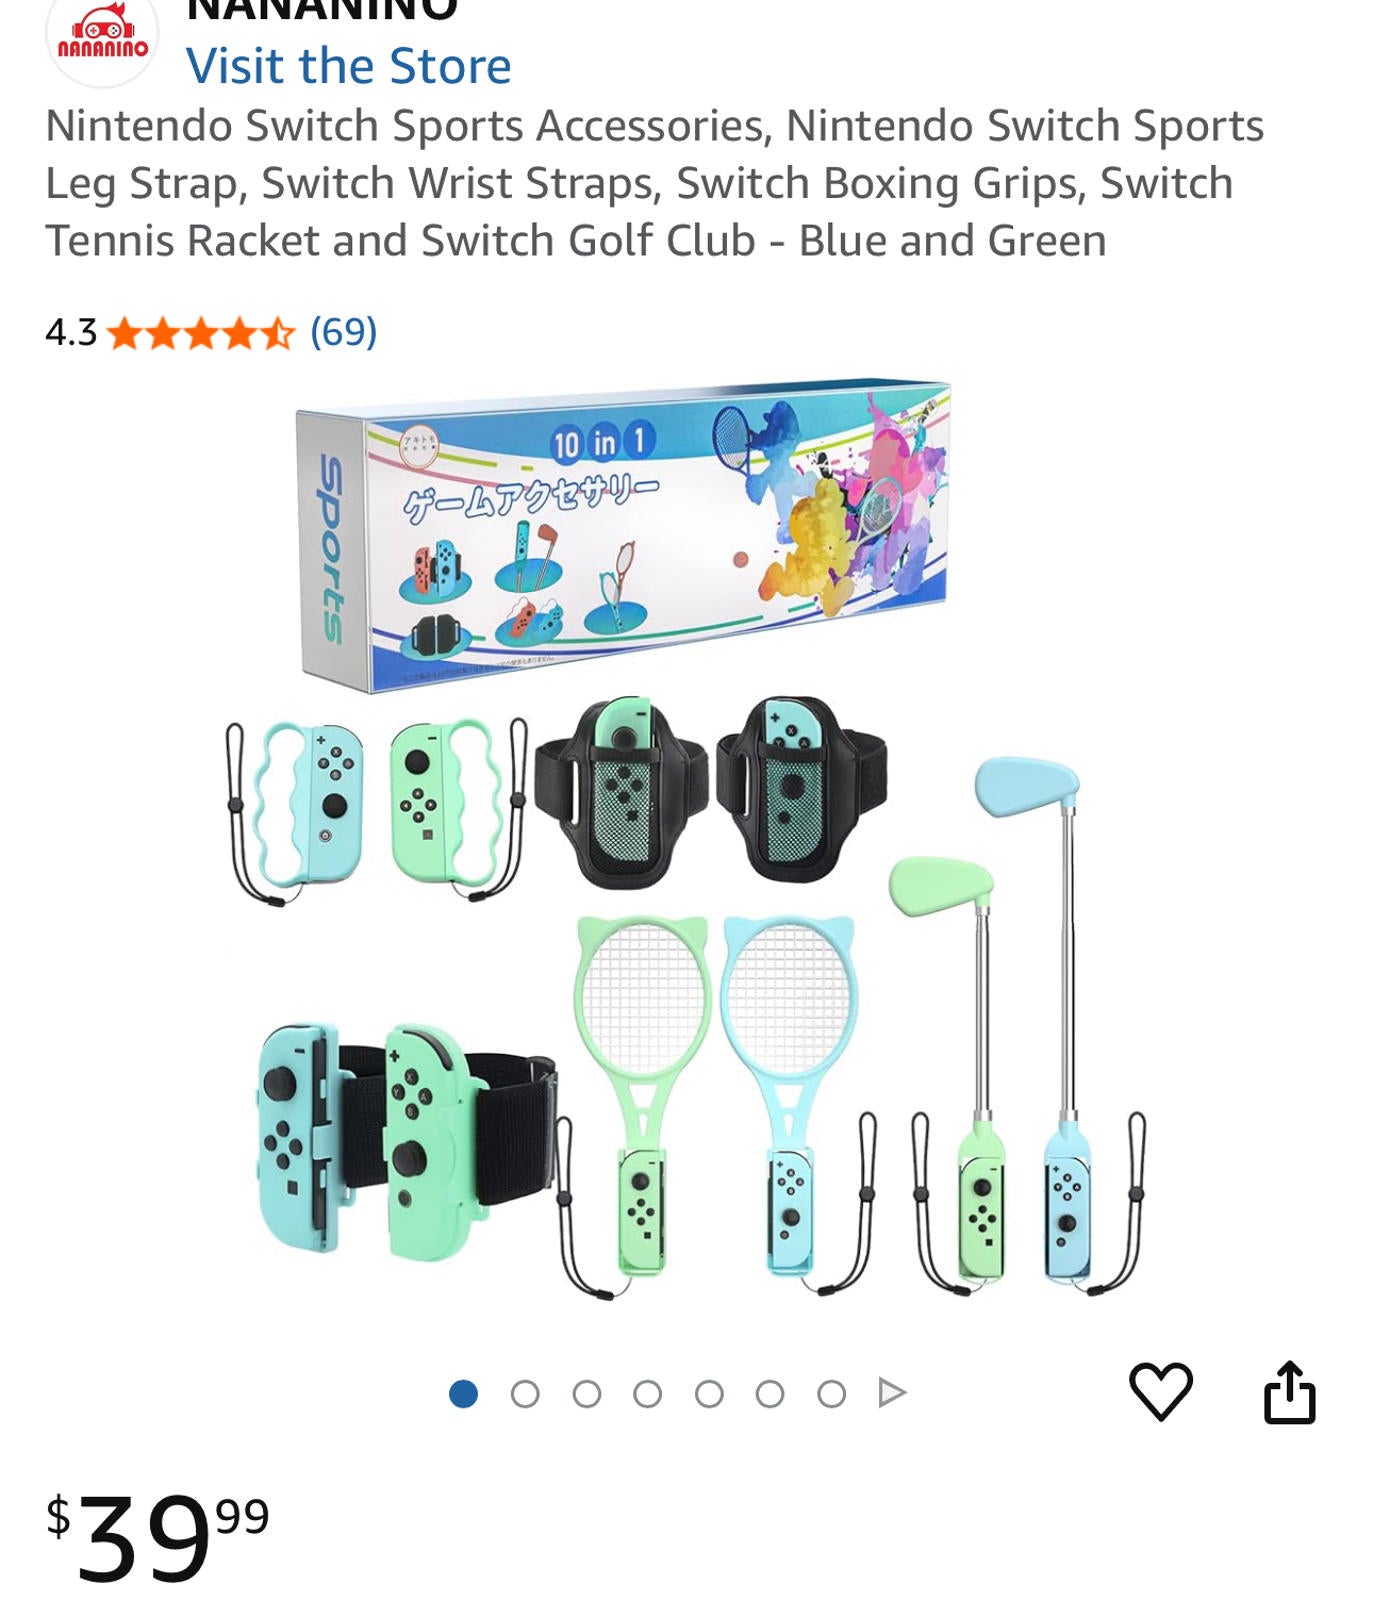Open the 69 reviews link
This screenshot has height=1600, width=1373.
tap(343, 331)
